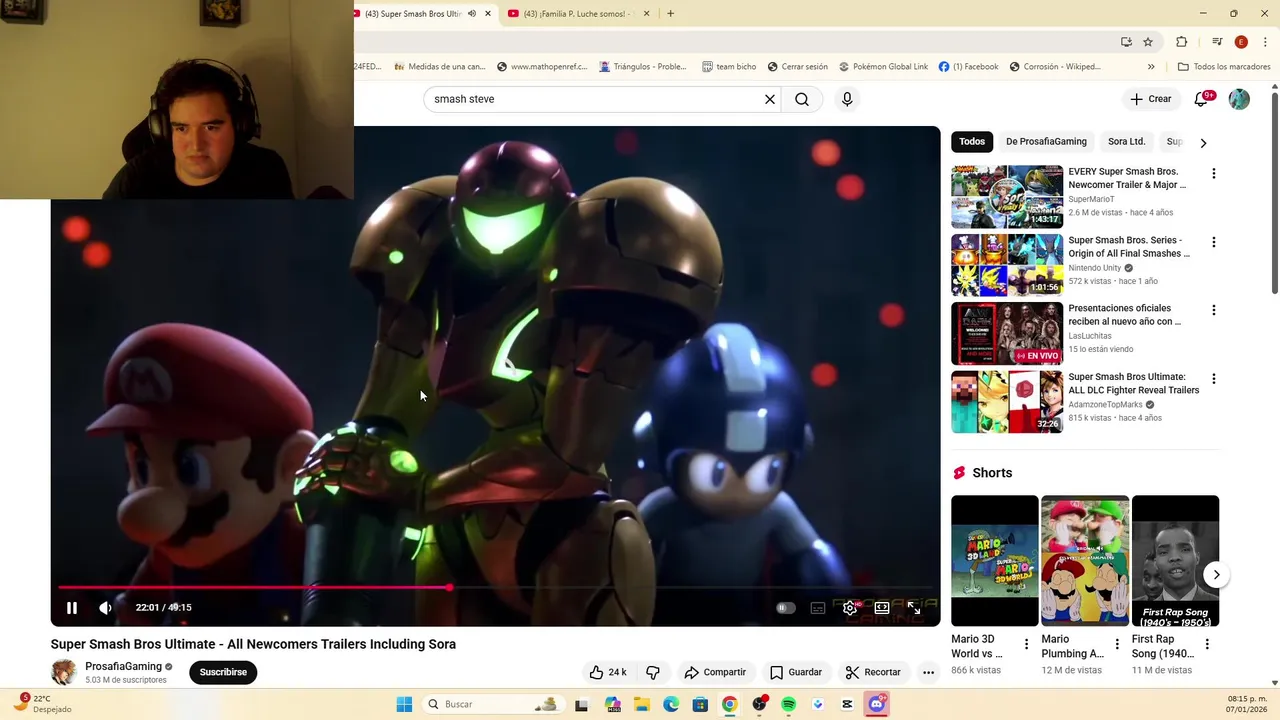Bookmark this page with the star

[1148, 42]
